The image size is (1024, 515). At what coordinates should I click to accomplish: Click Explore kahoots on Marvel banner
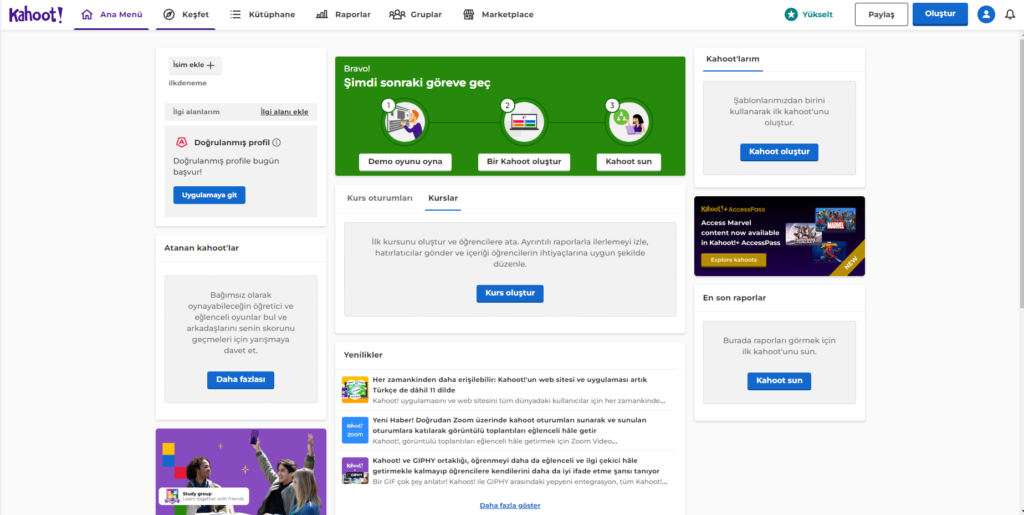click(733, 260)
